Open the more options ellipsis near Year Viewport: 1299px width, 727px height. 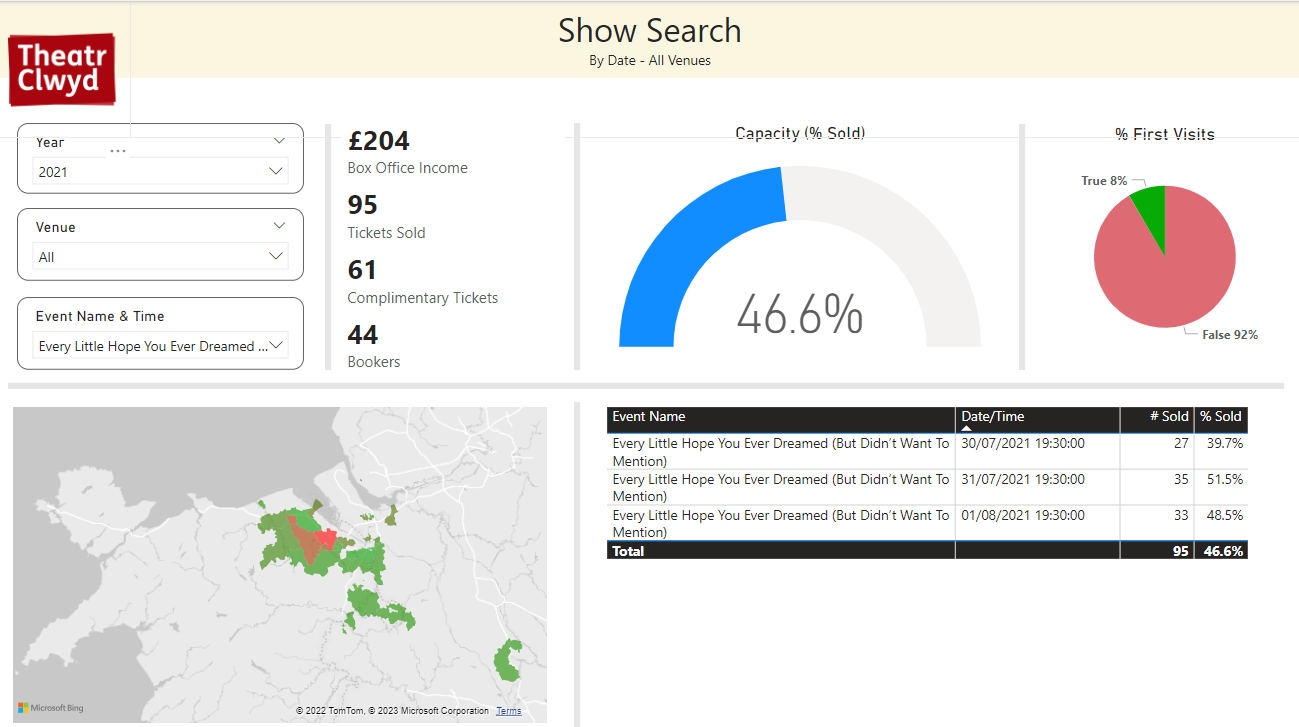click(x=118, y=151)
